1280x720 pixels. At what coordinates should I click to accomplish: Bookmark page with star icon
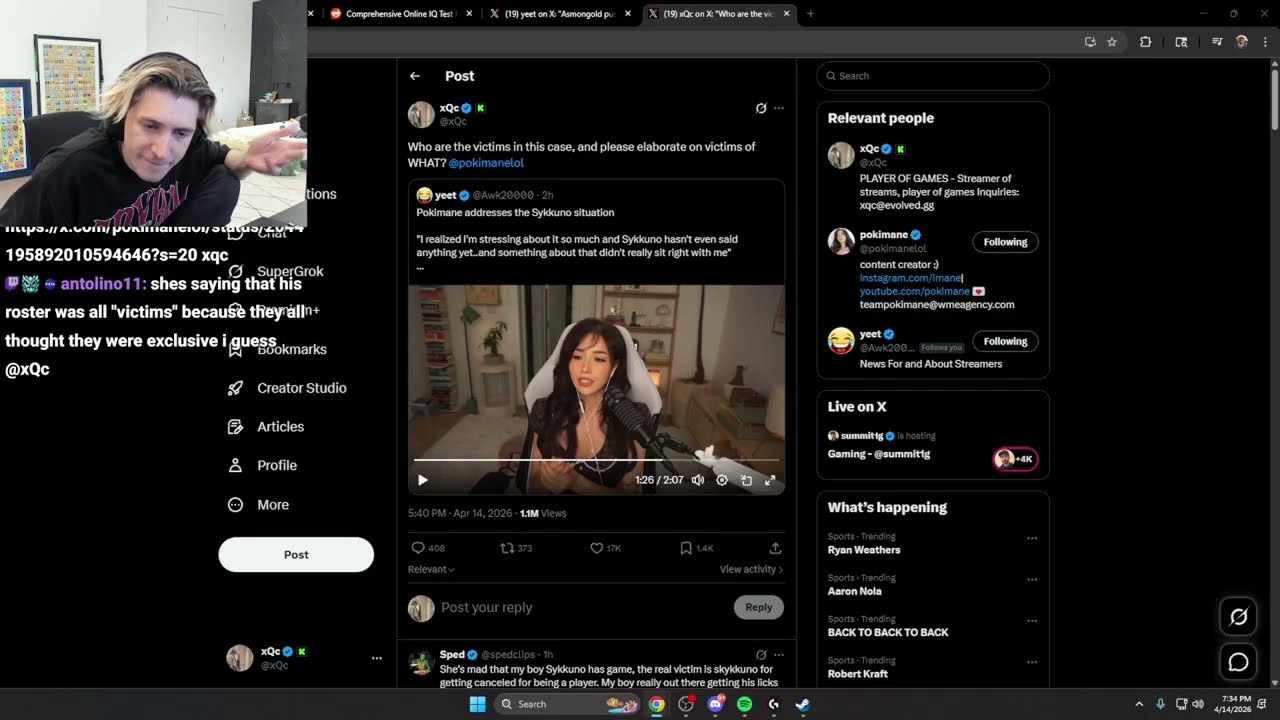[x=1112, y=42]
